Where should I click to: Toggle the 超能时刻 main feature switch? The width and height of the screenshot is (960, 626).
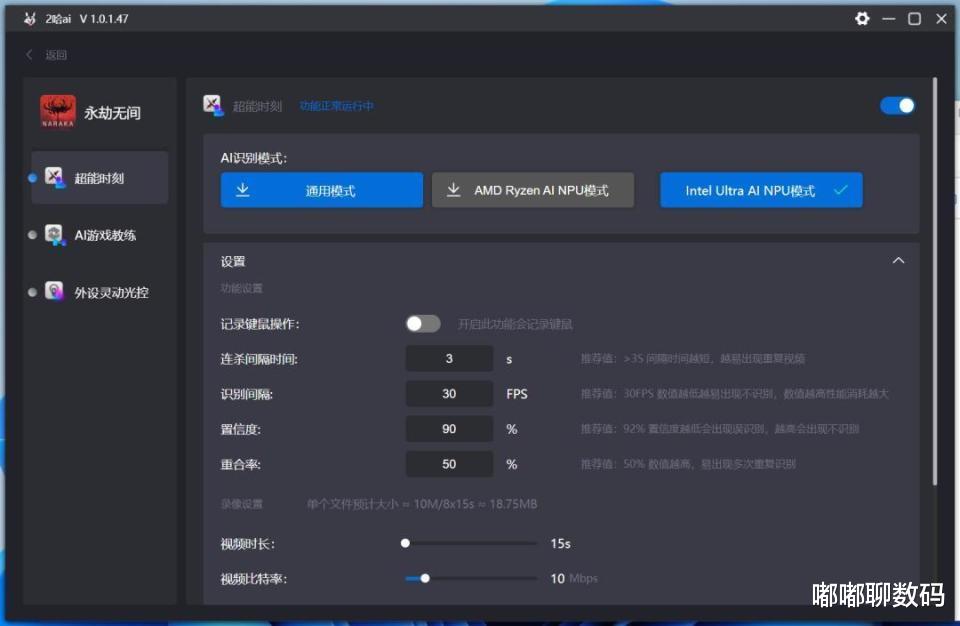898,105
